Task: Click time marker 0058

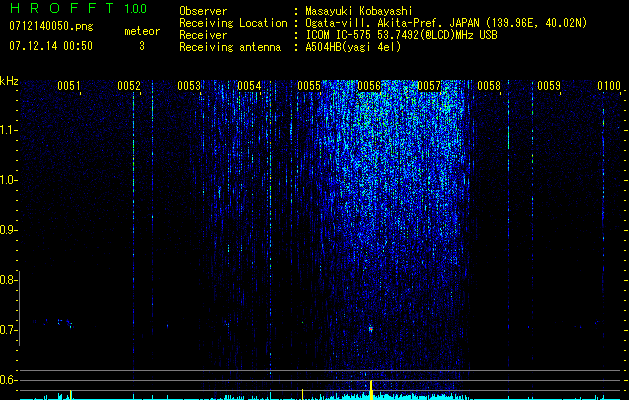Action: [x=489, y=86]
